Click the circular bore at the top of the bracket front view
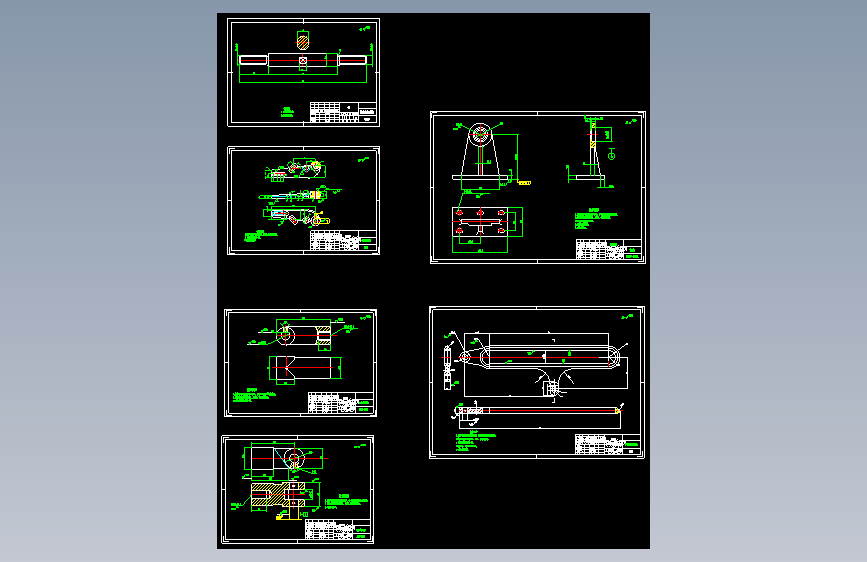This screenshot has width=867, height=562. tap(480, 133)
